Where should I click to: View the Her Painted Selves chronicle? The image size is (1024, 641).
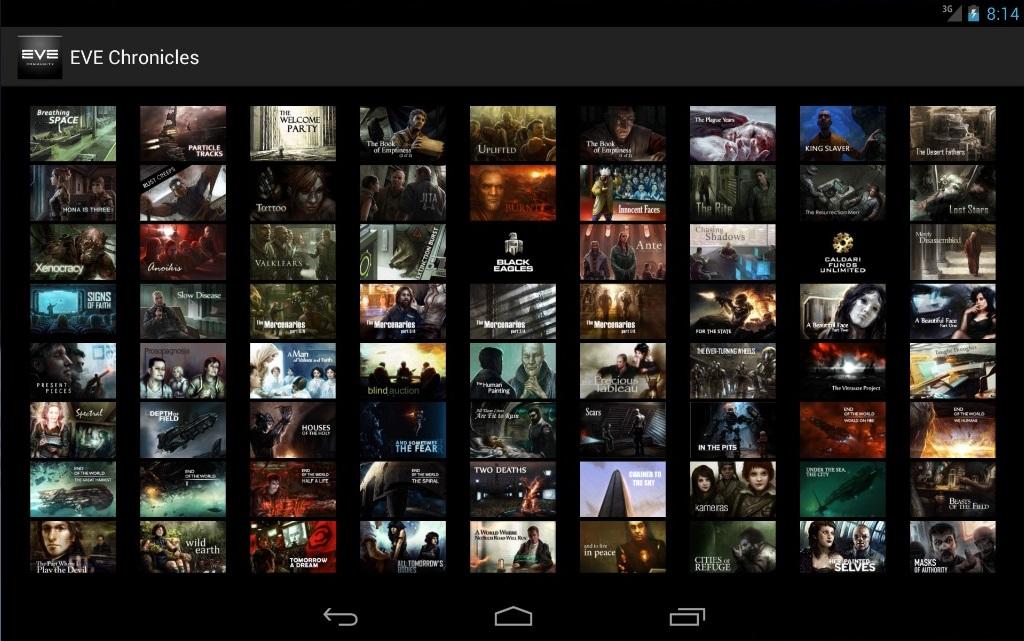click(842, 548)
